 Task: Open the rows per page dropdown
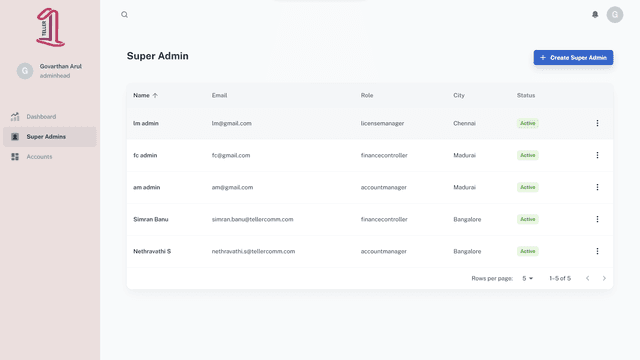(x=527, y=278)
